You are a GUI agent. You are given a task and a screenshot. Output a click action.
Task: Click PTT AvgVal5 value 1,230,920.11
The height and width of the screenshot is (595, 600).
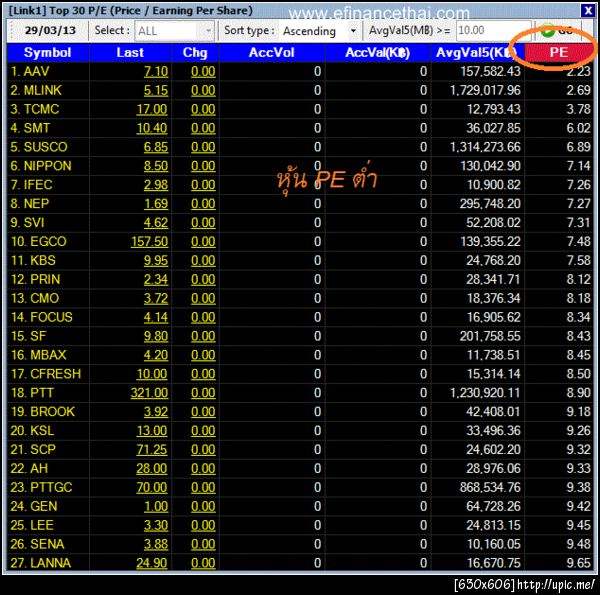[x=485, y=393]
